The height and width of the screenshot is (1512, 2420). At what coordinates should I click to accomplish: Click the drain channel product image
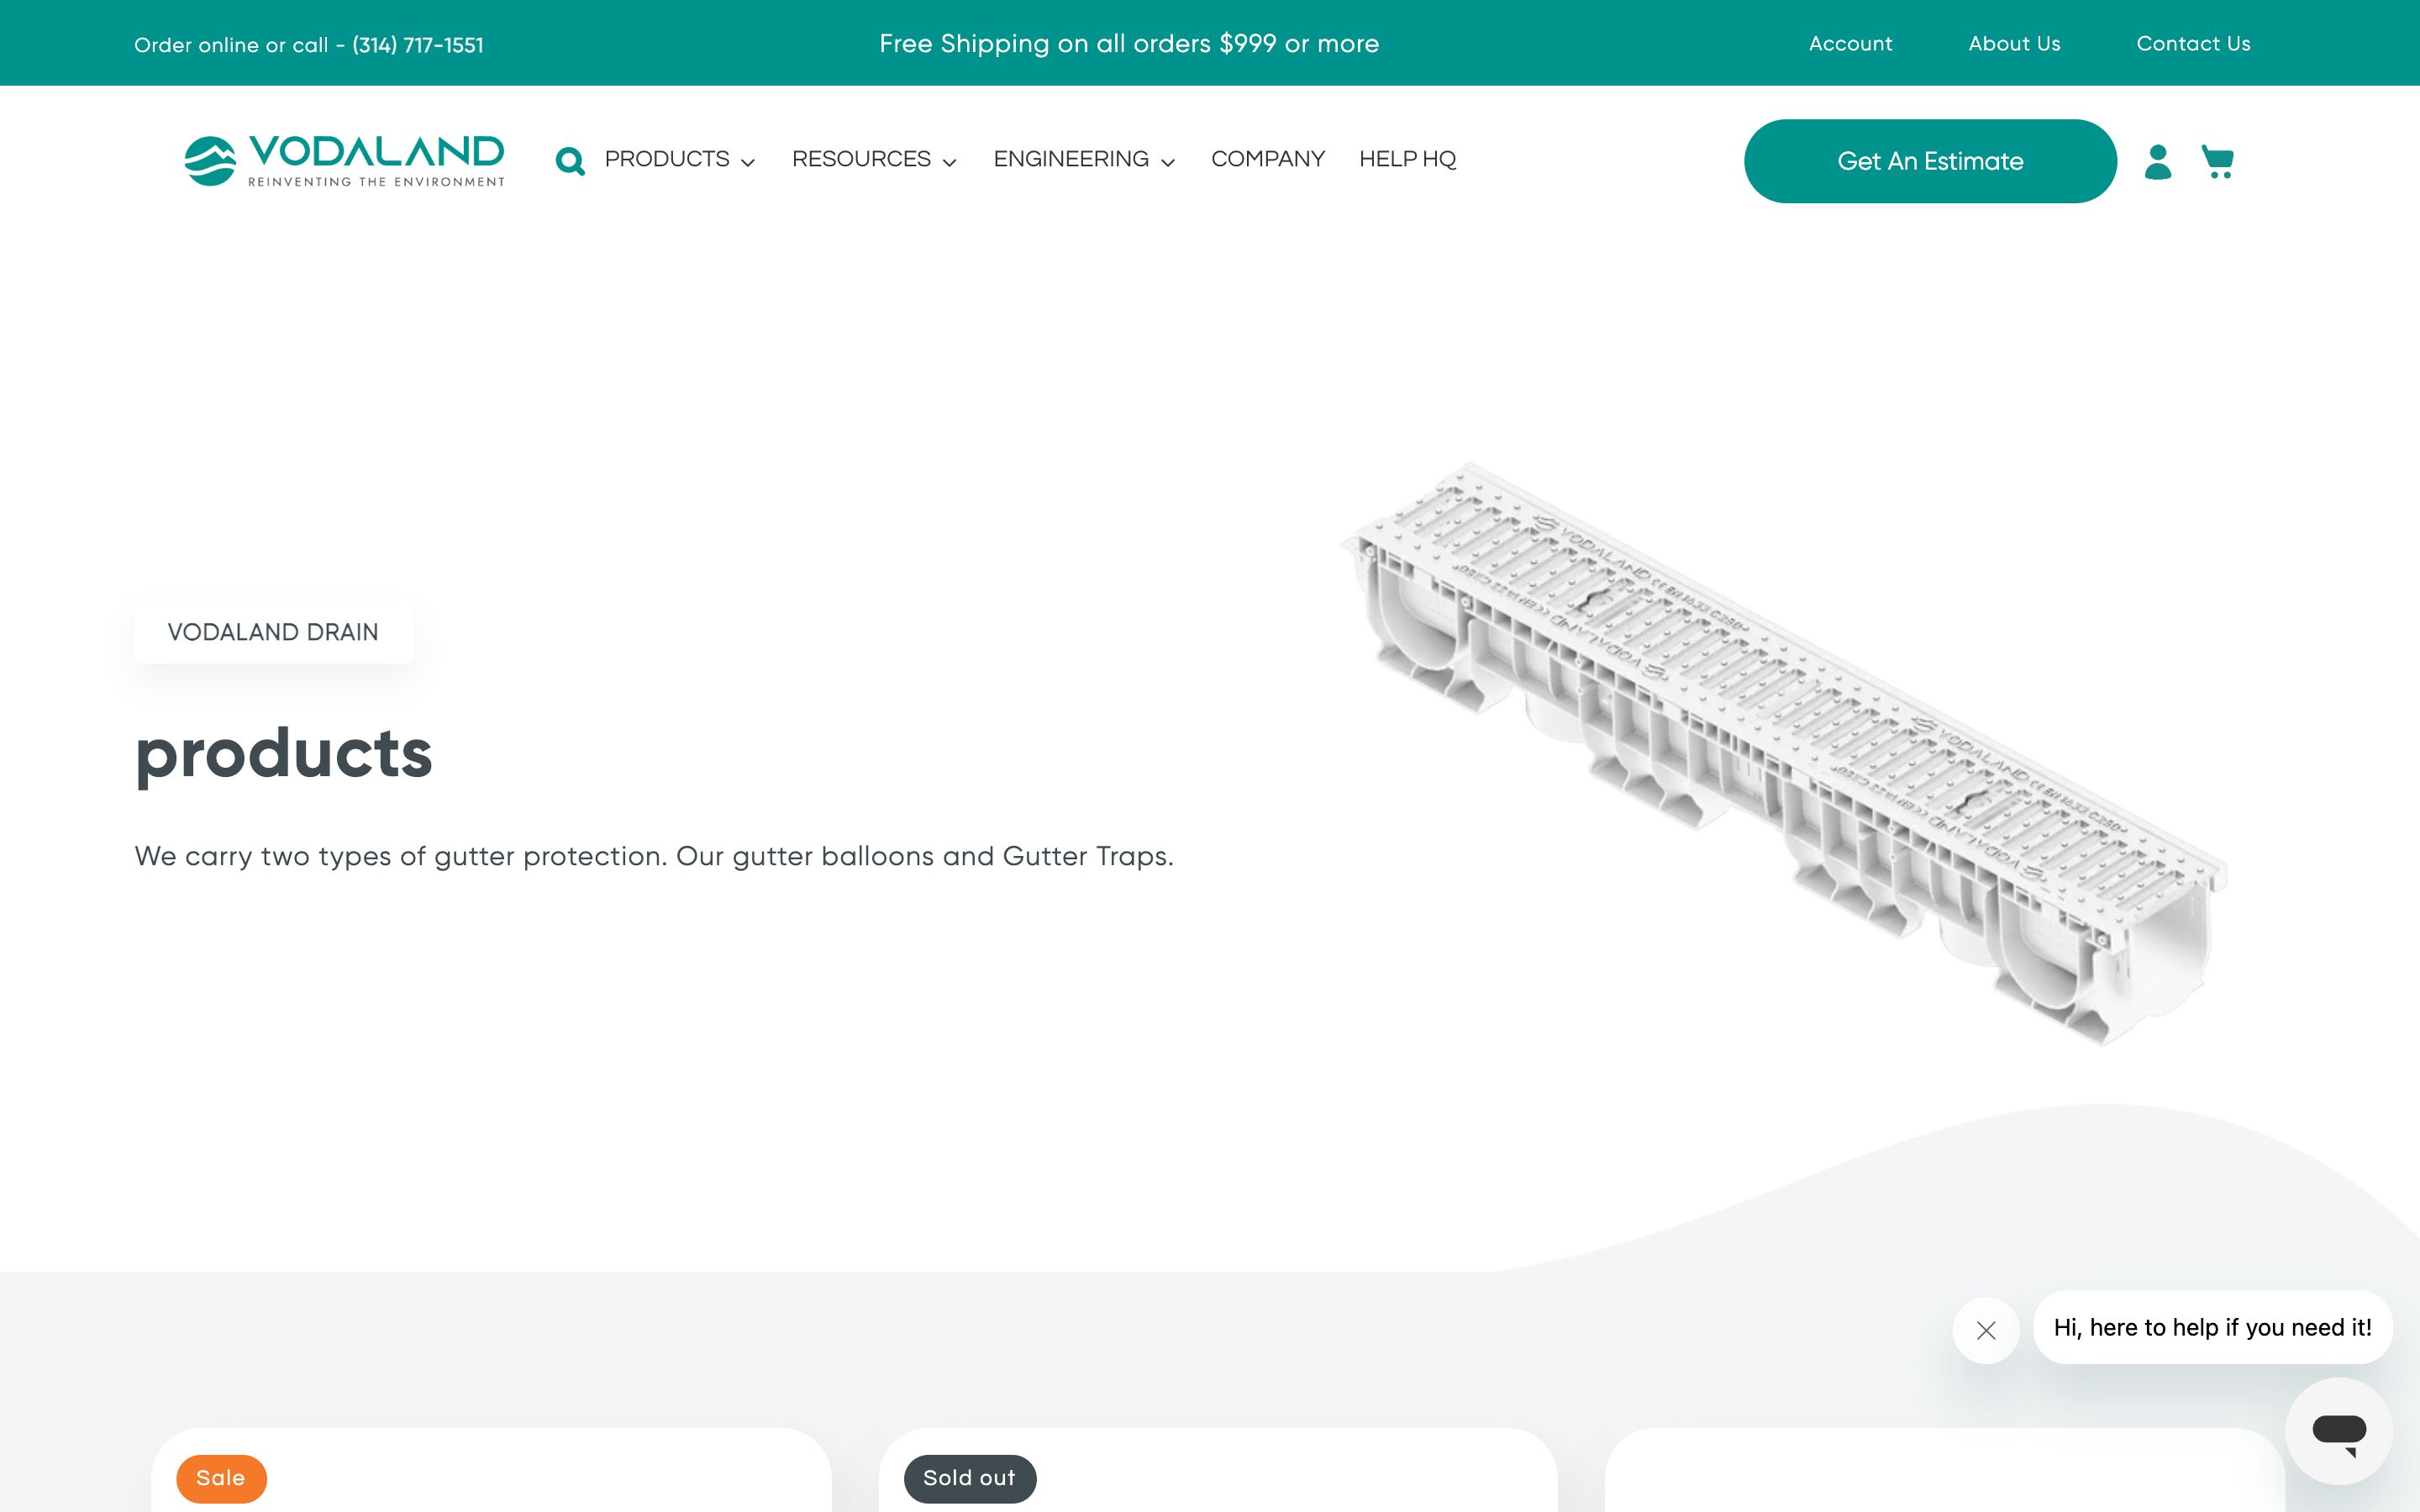click(x=1785, y=750)
